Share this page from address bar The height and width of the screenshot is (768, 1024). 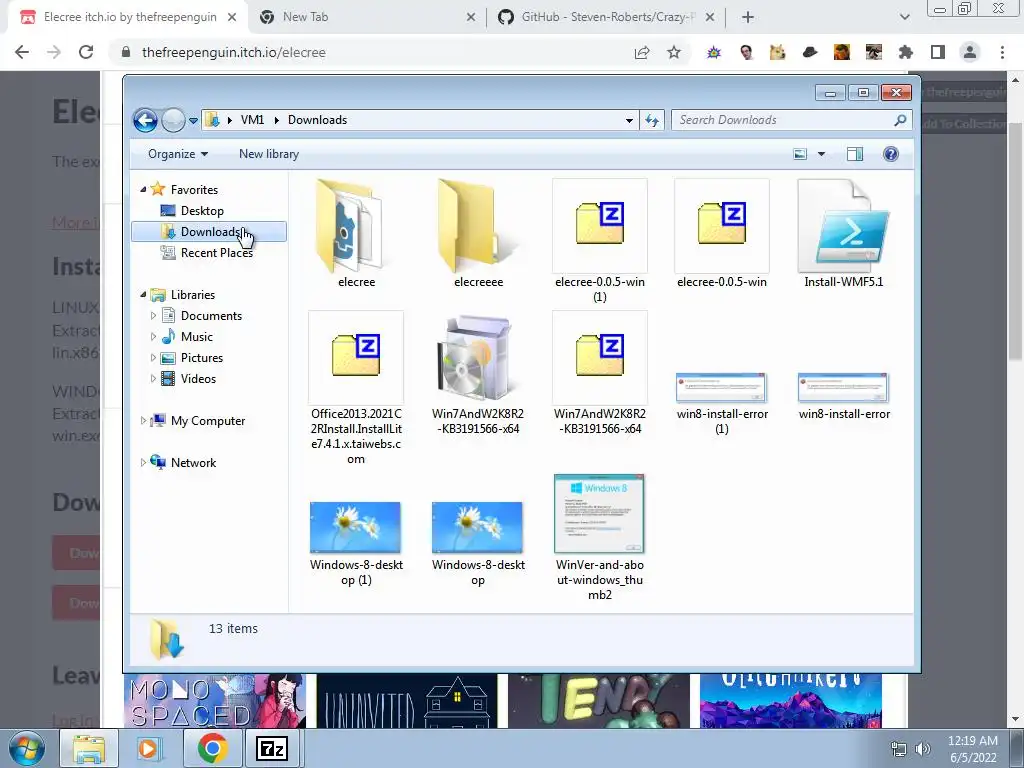pos(642,52)
